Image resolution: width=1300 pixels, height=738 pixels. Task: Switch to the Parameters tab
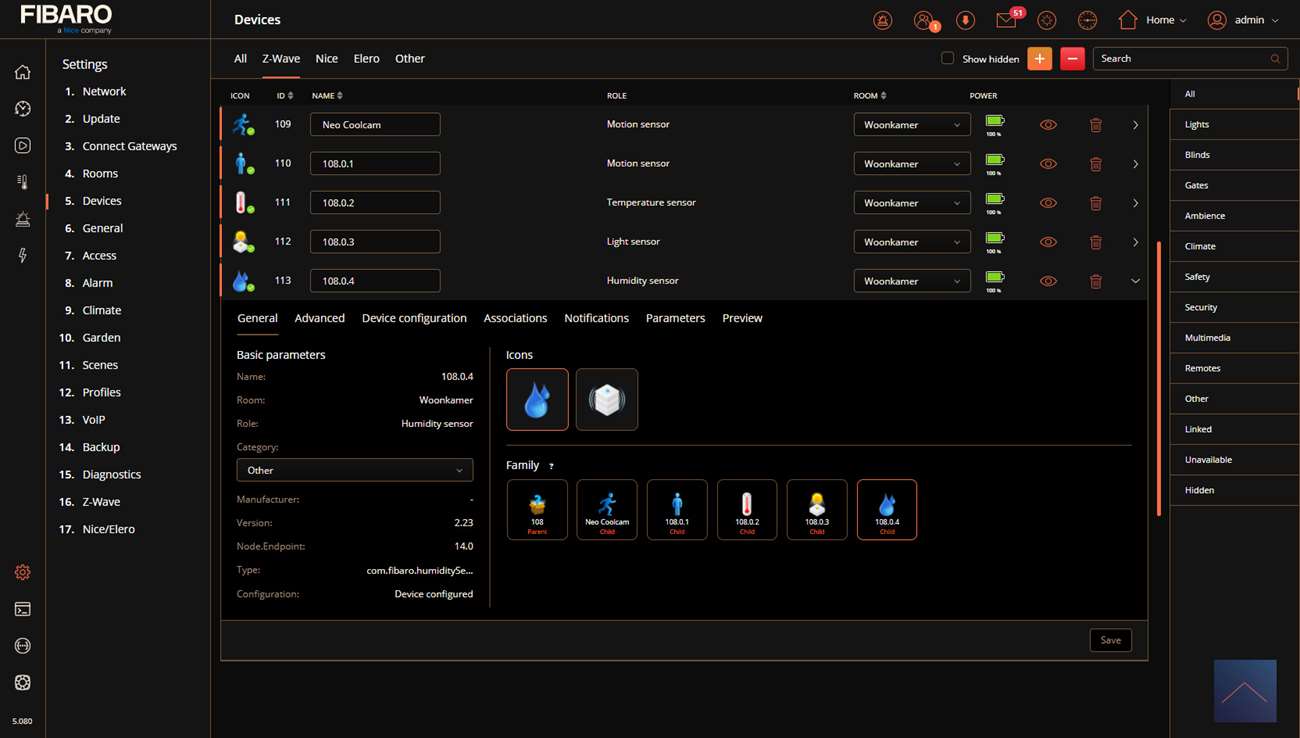pos(675,318)
